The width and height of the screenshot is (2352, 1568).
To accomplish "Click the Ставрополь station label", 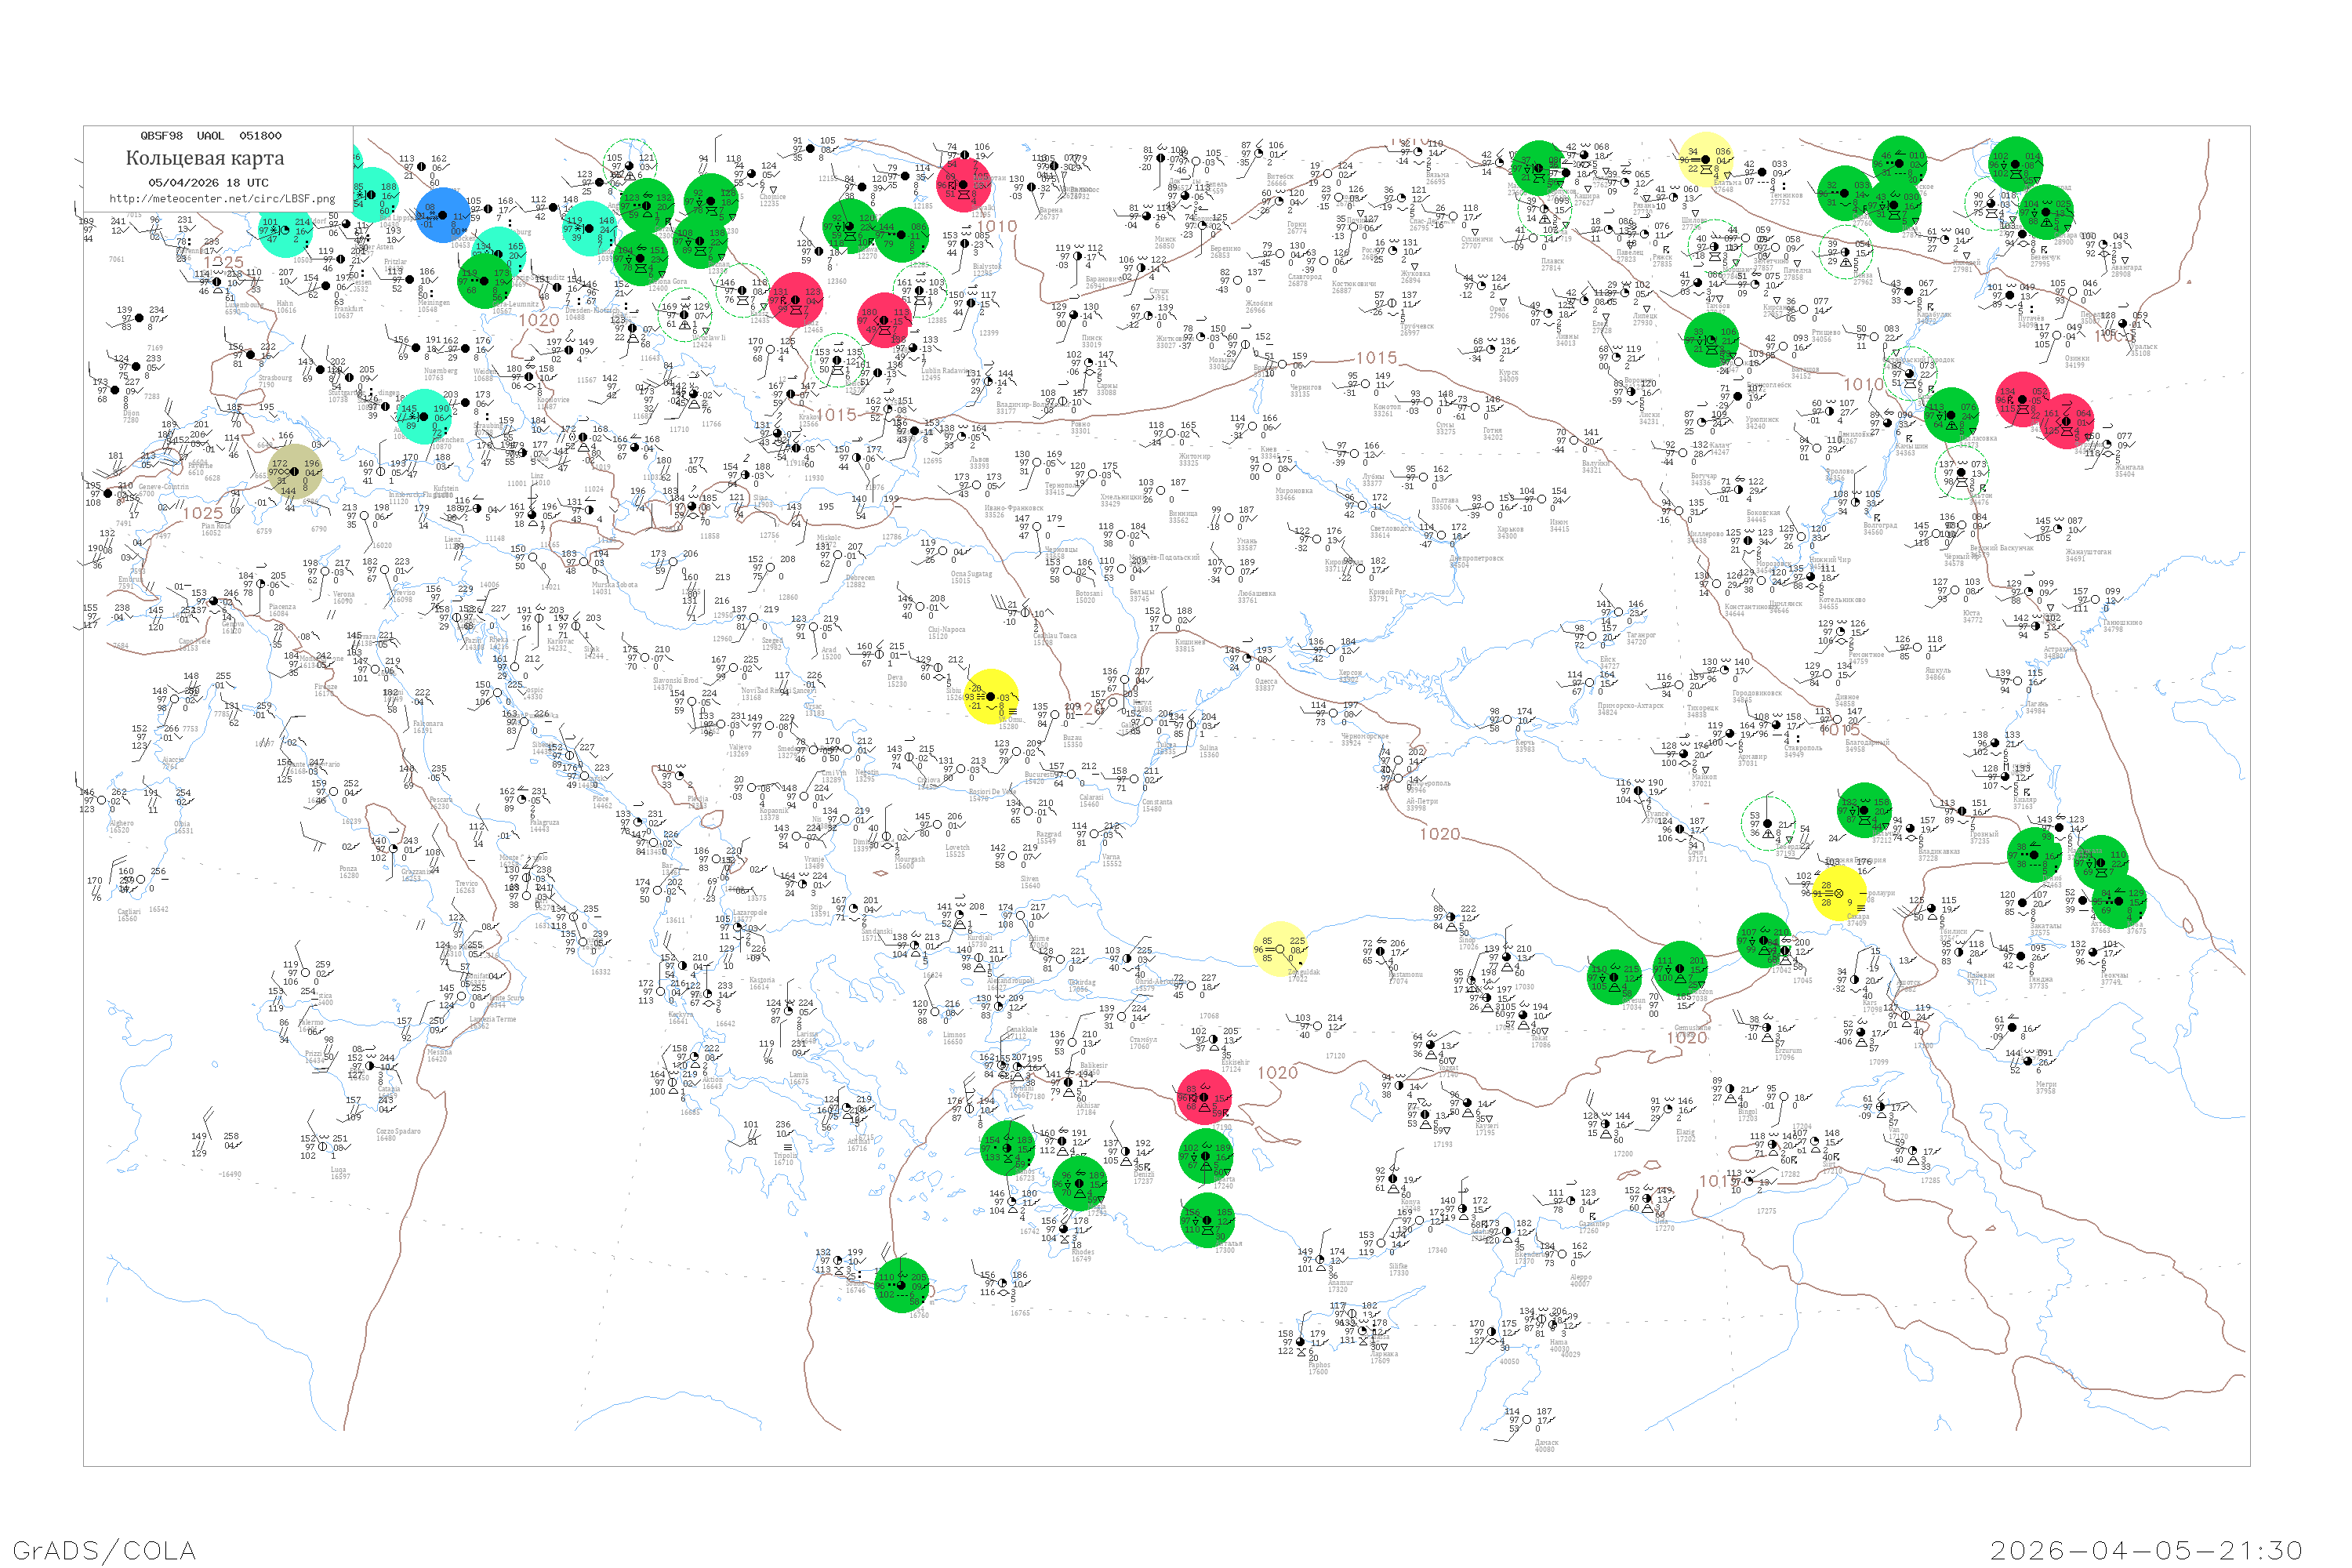I will point(1802,748).
